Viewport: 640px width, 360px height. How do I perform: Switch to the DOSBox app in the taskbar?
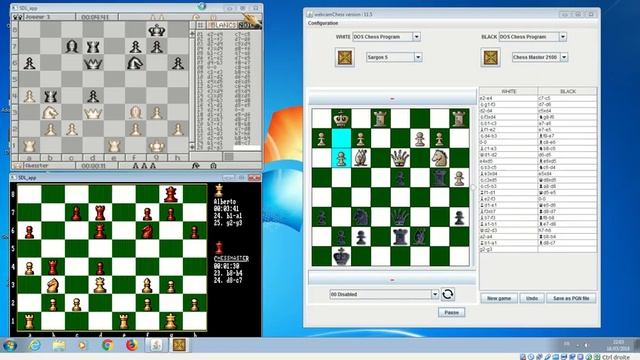tap(180, 345)
